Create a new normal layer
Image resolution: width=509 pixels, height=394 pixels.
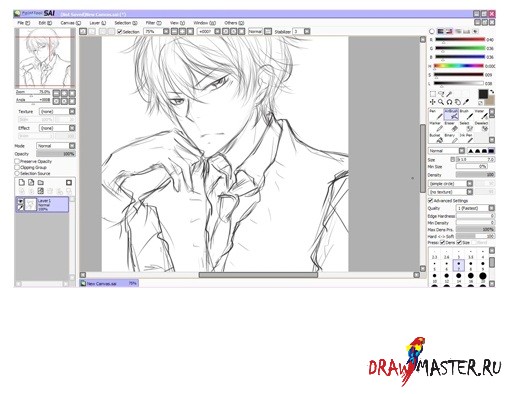tap(22, 182)
